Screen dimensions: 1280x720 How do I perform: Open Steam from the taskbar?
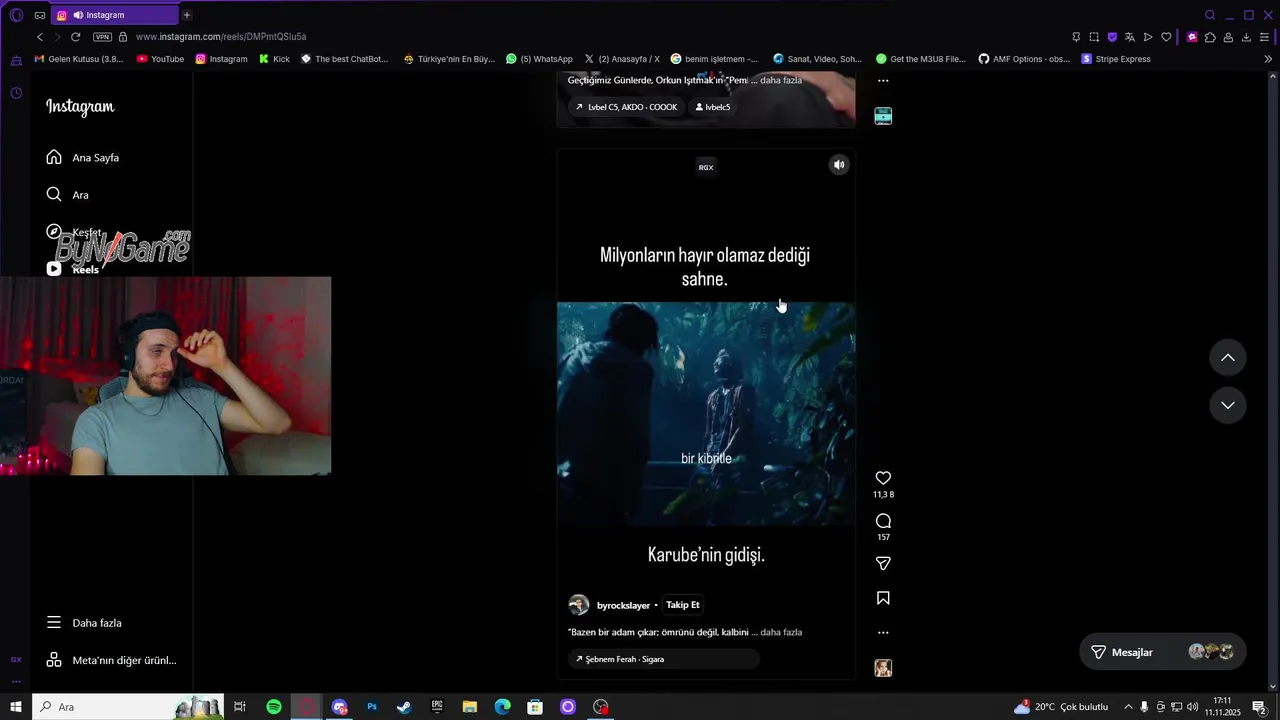point(404,707)
